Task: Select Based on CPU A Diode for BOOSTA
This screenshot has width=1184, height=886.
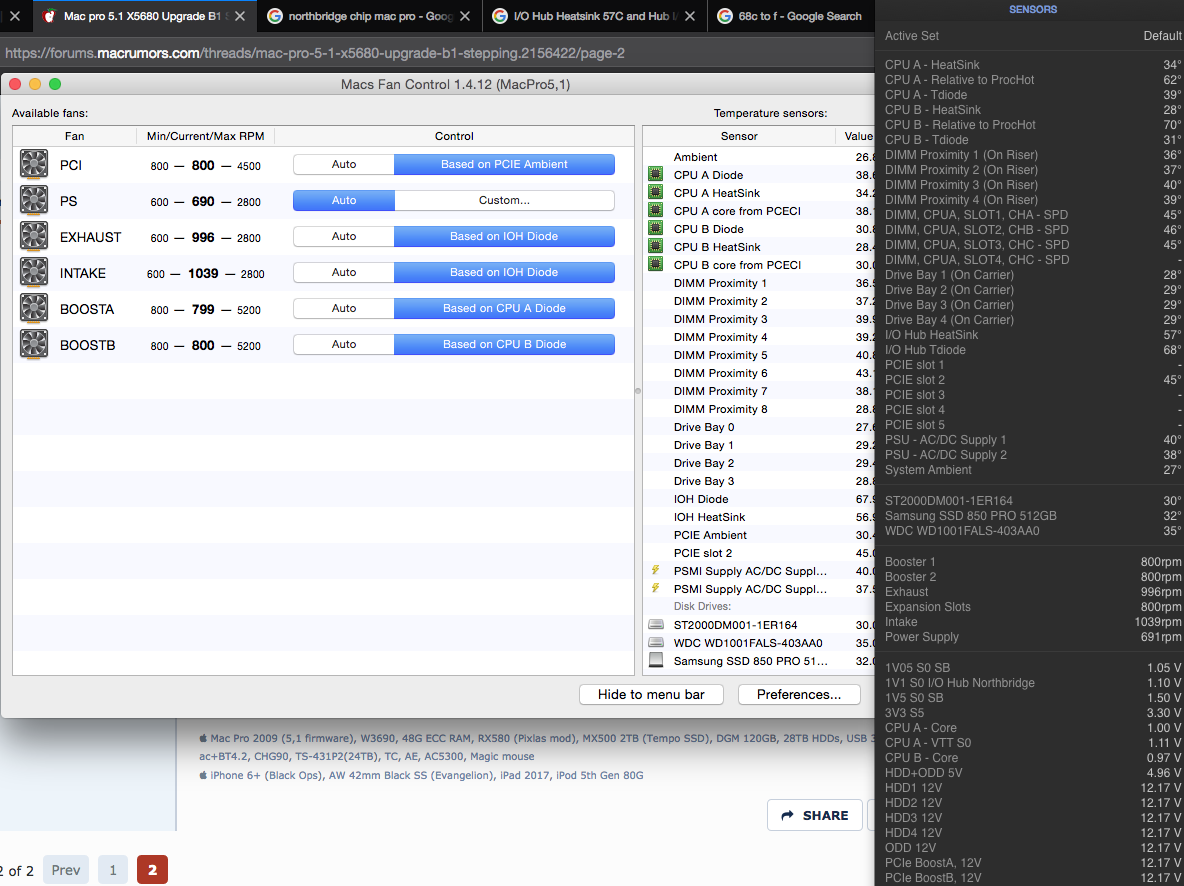Action: tap(504, 308)
